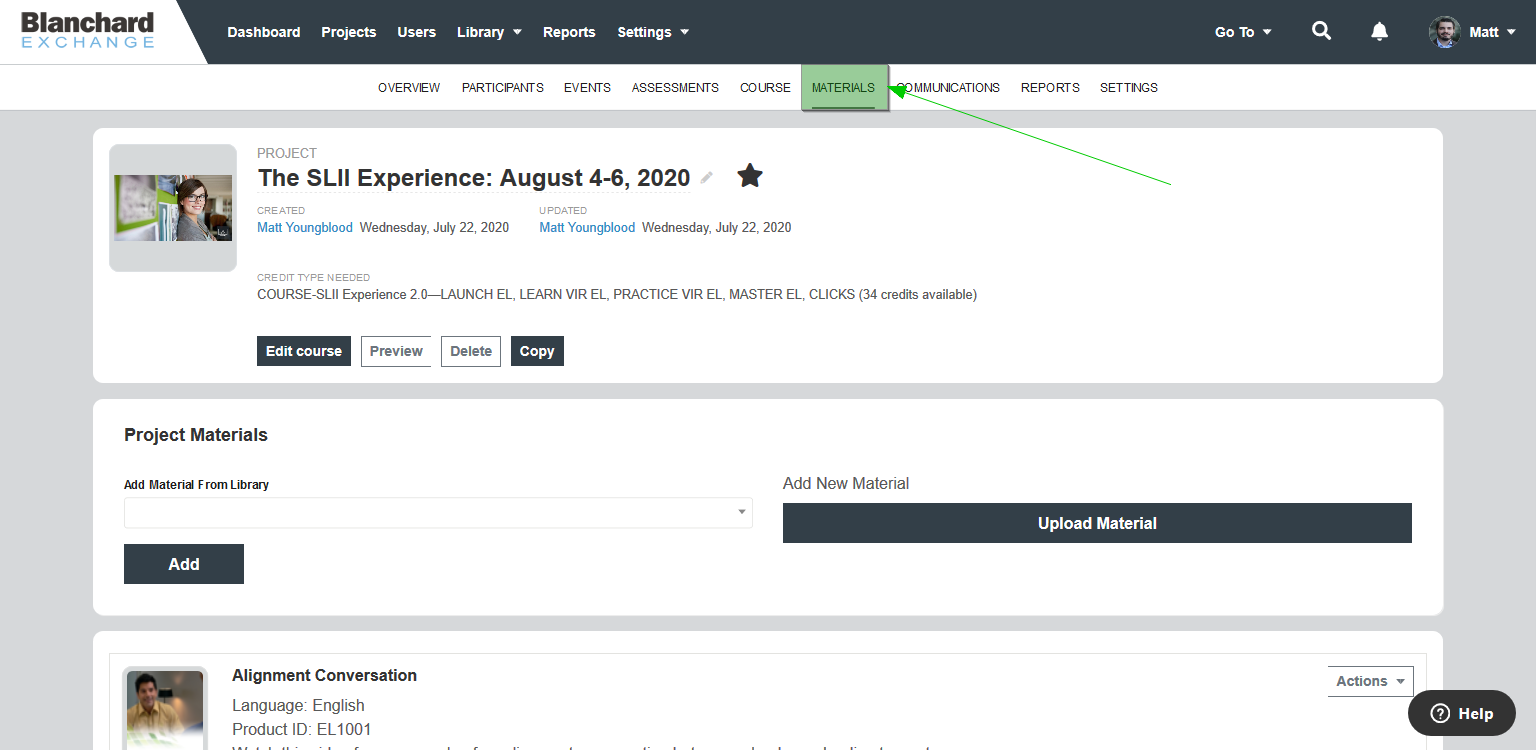Click the Add button under library field
1536x750 pixels.
184,564
